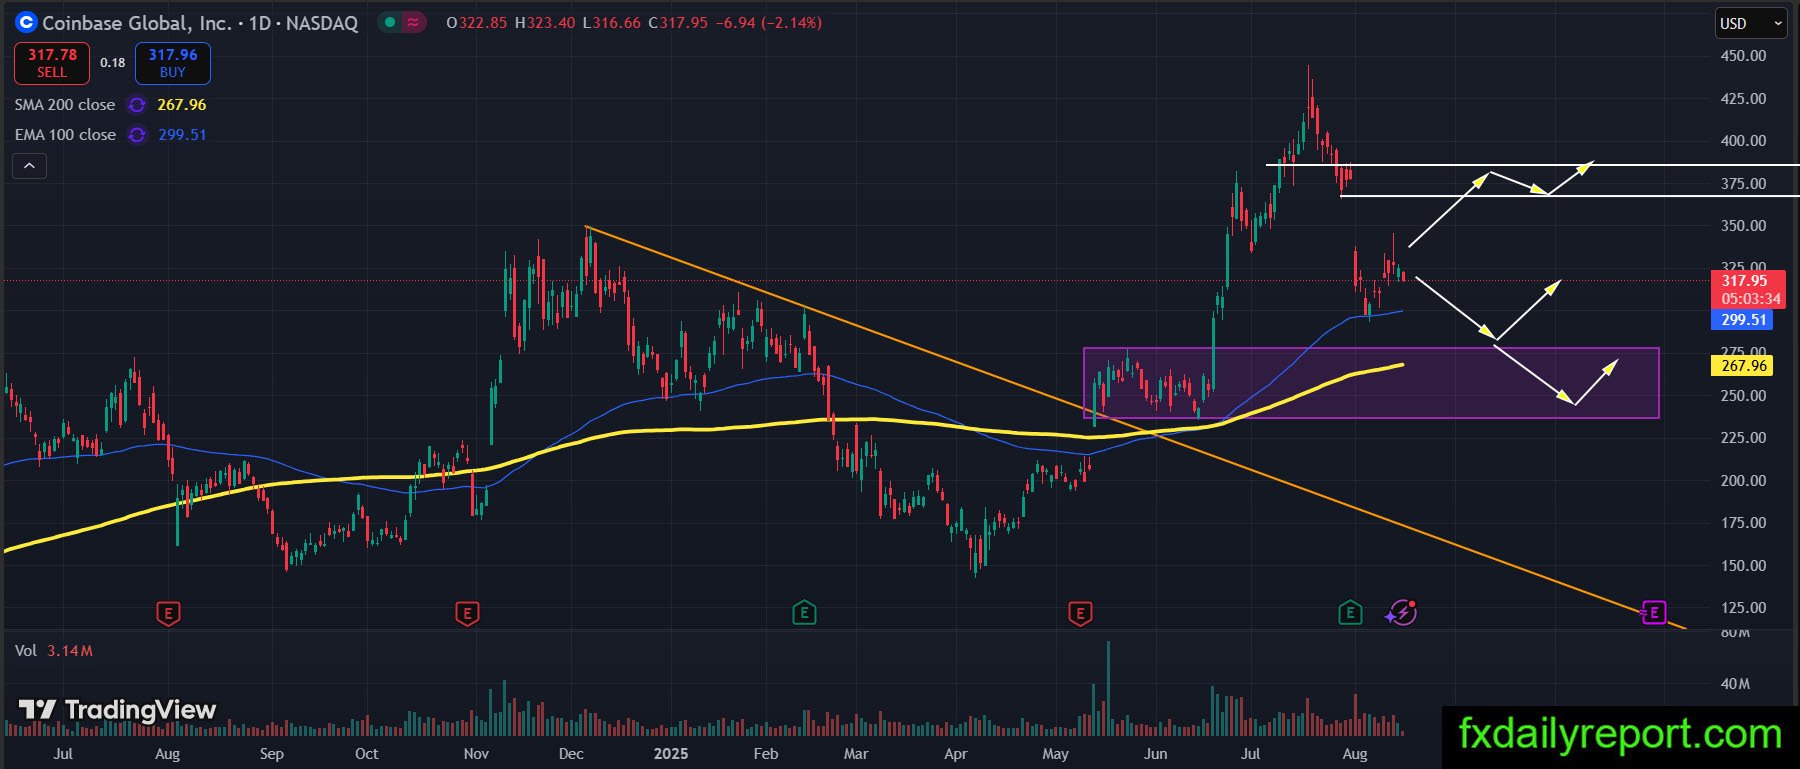Click the purple lightning event icon
Viewport: 1800px width, 769px height.
coord(1402,613)
